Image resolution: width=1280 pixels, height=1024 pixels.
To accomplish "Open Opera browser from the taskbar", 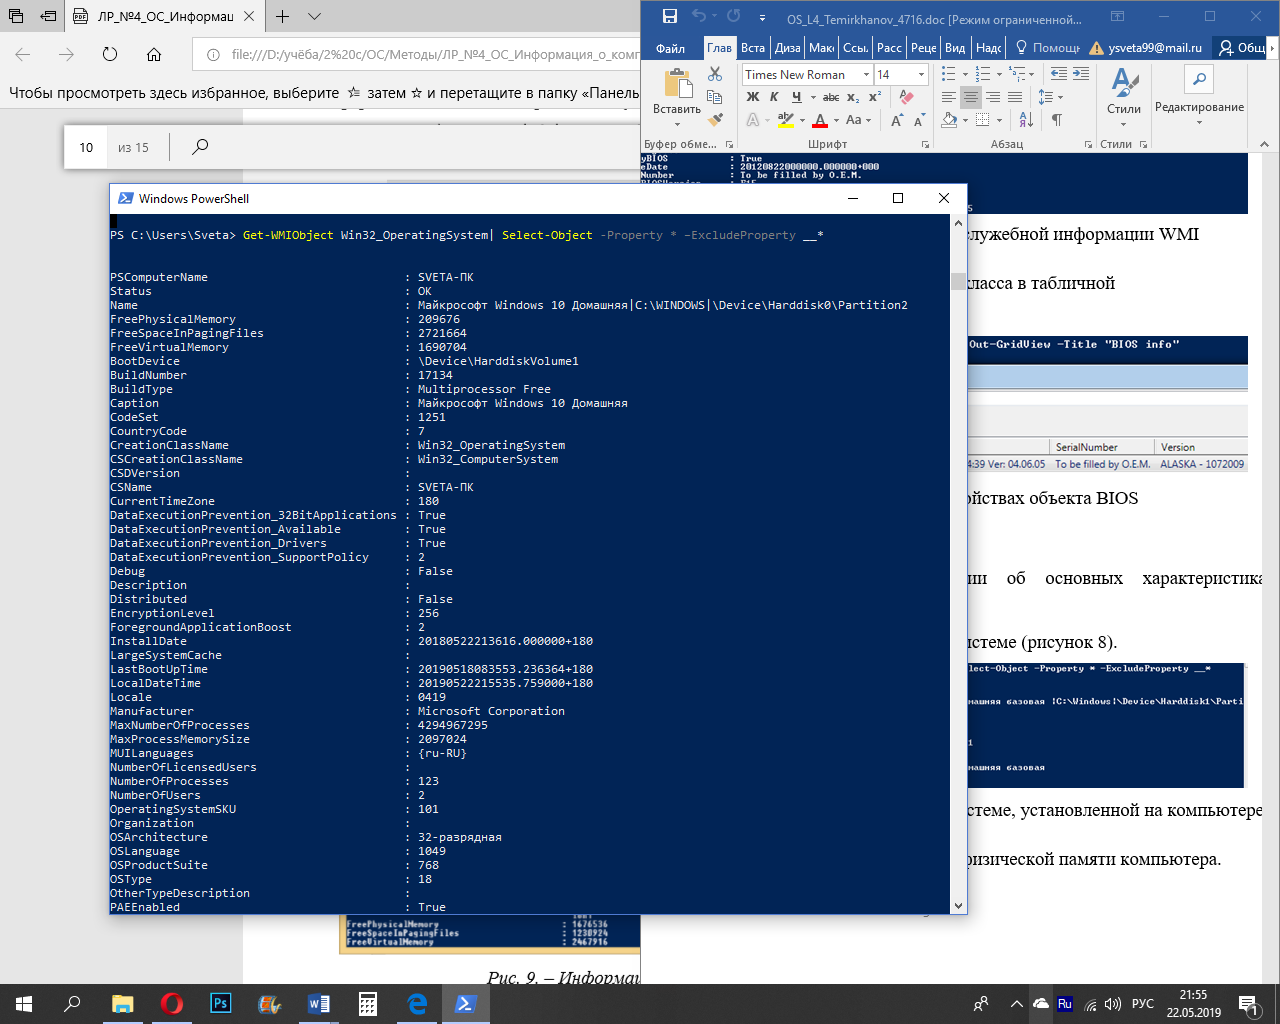I will (x=172, y=1004).
